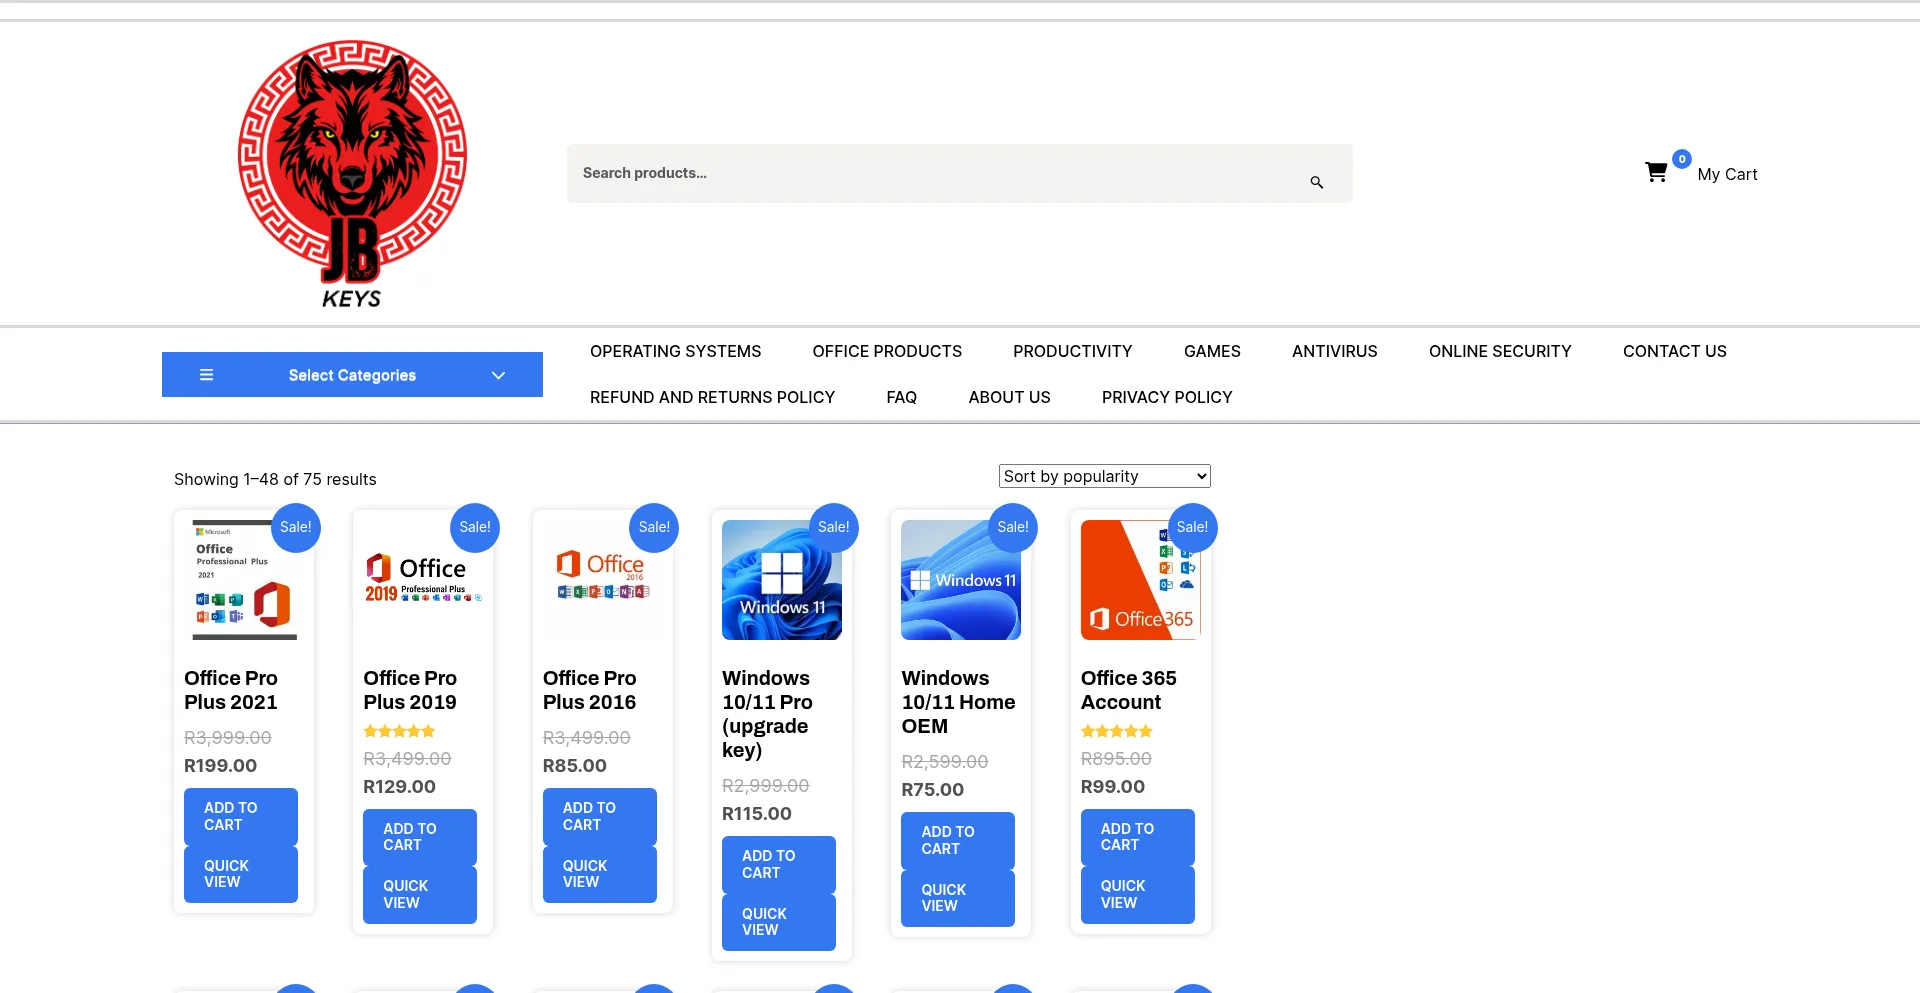Open Refund and Returns Policy page

click(x=712, y=397)
